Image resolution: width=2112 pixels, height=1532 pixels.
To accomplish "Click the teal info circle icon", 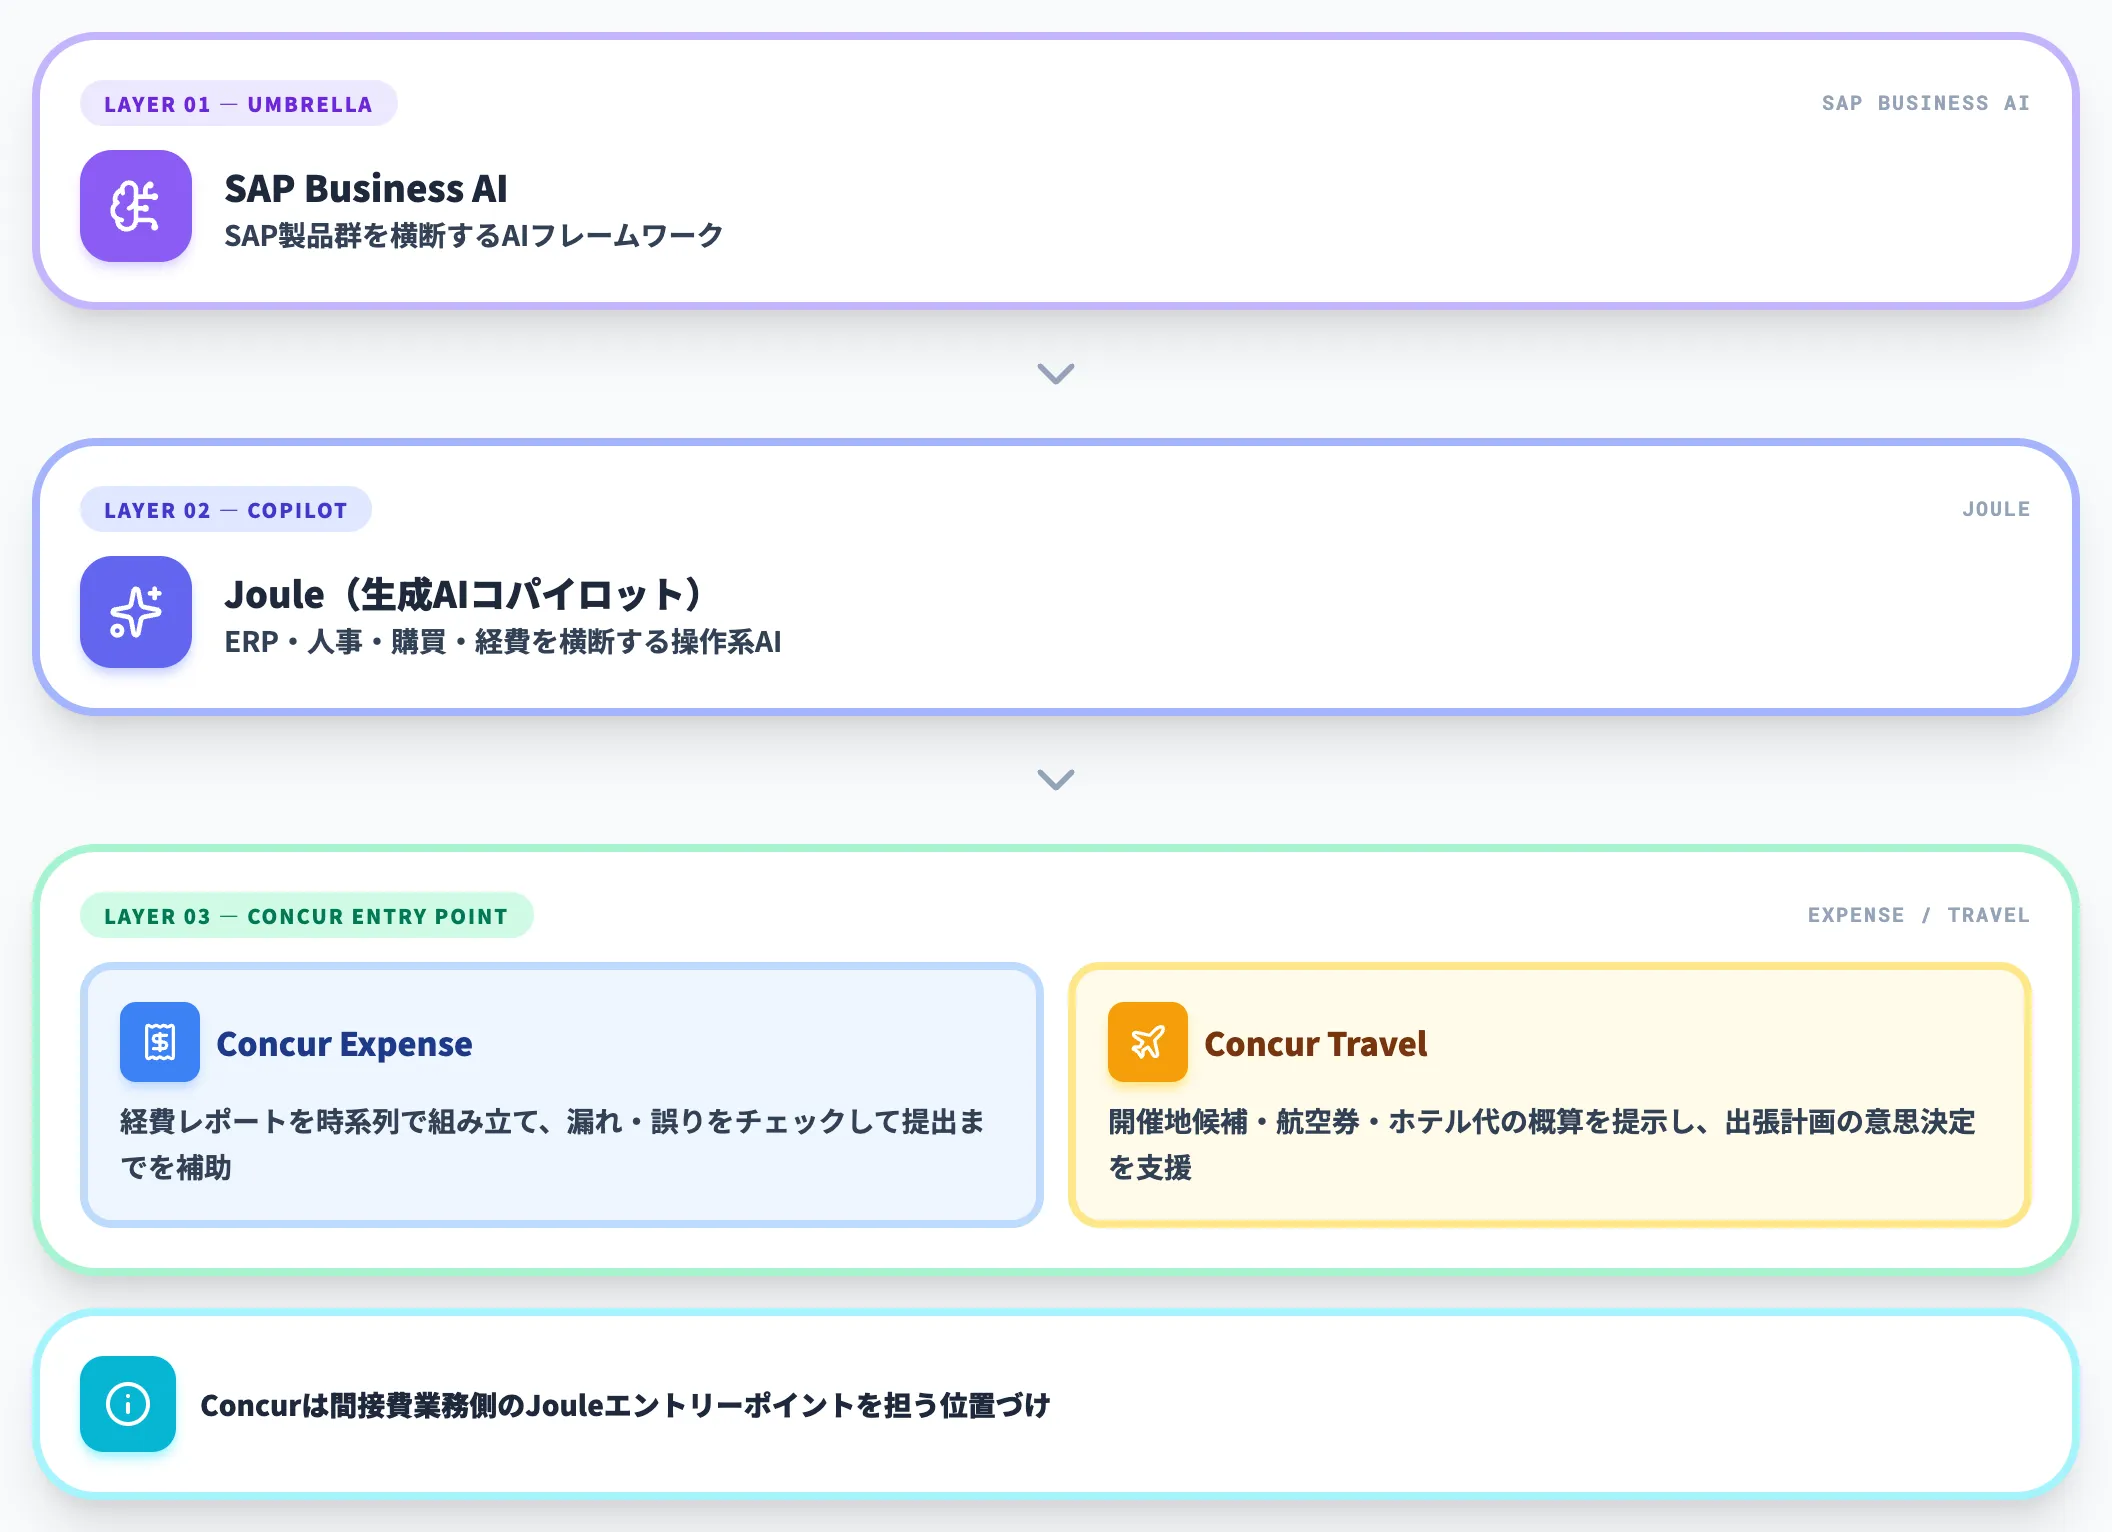I will click(128, 1404).
